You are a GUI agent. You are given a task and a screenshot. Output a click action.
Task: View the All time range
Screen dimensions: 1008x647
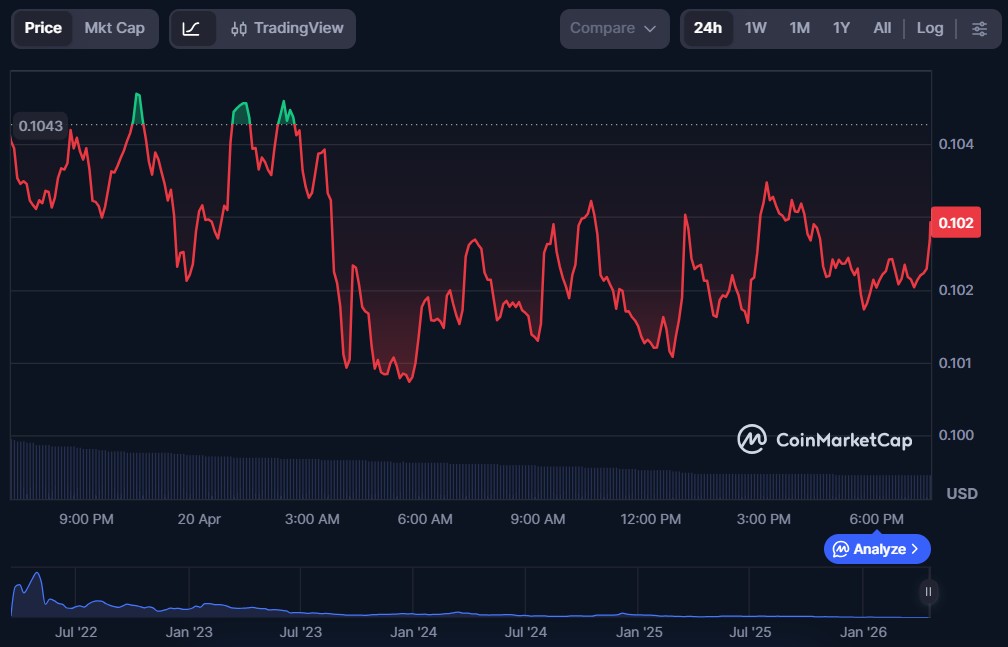pos(882,28)
